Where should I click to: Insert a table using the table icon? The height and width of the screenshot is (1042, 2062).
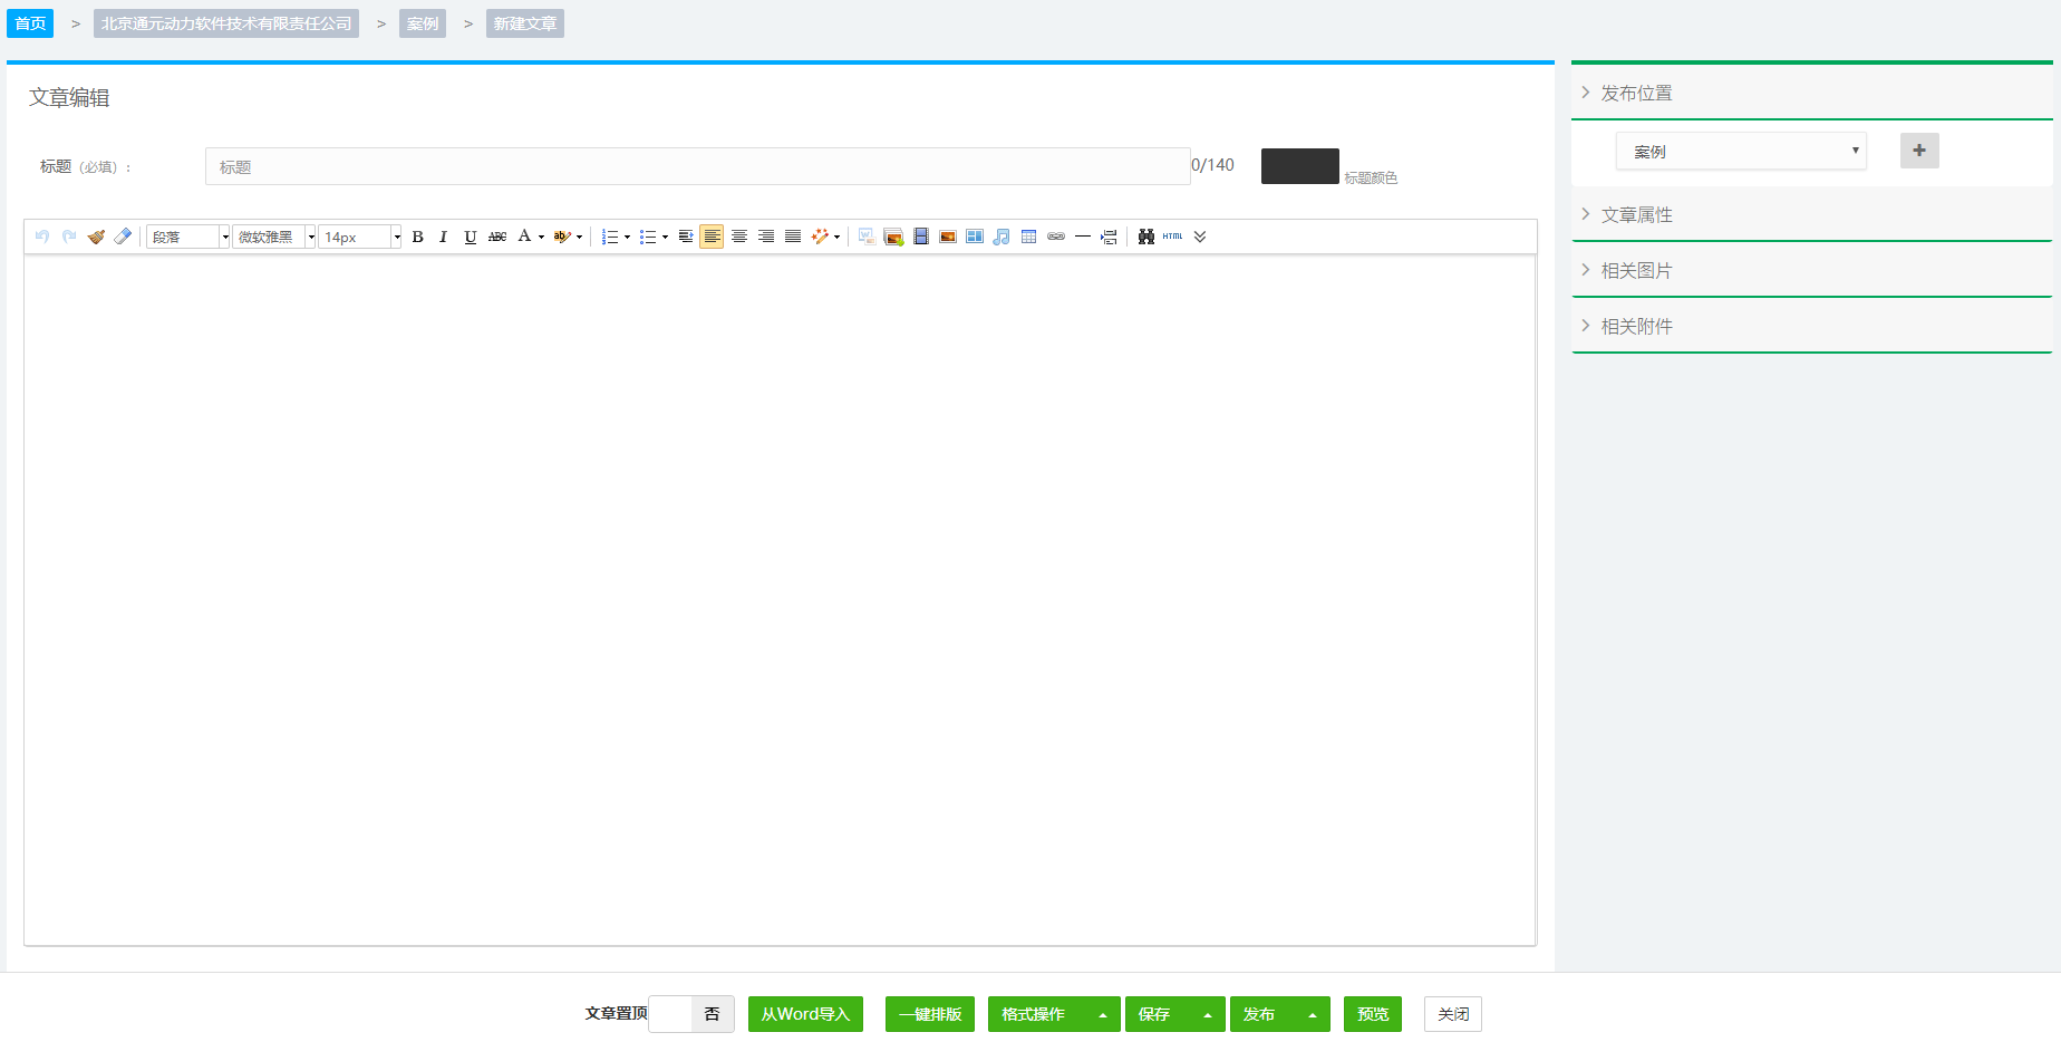[x=1028, y=237]
